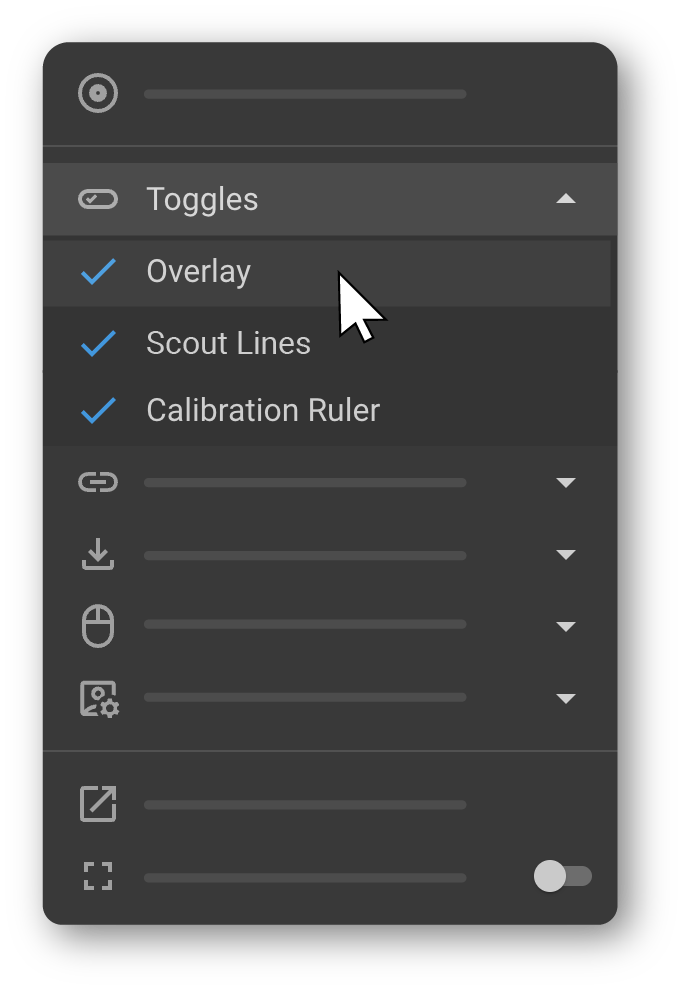Click the download arrow icon
684x991 pixels.
point(98,555)
